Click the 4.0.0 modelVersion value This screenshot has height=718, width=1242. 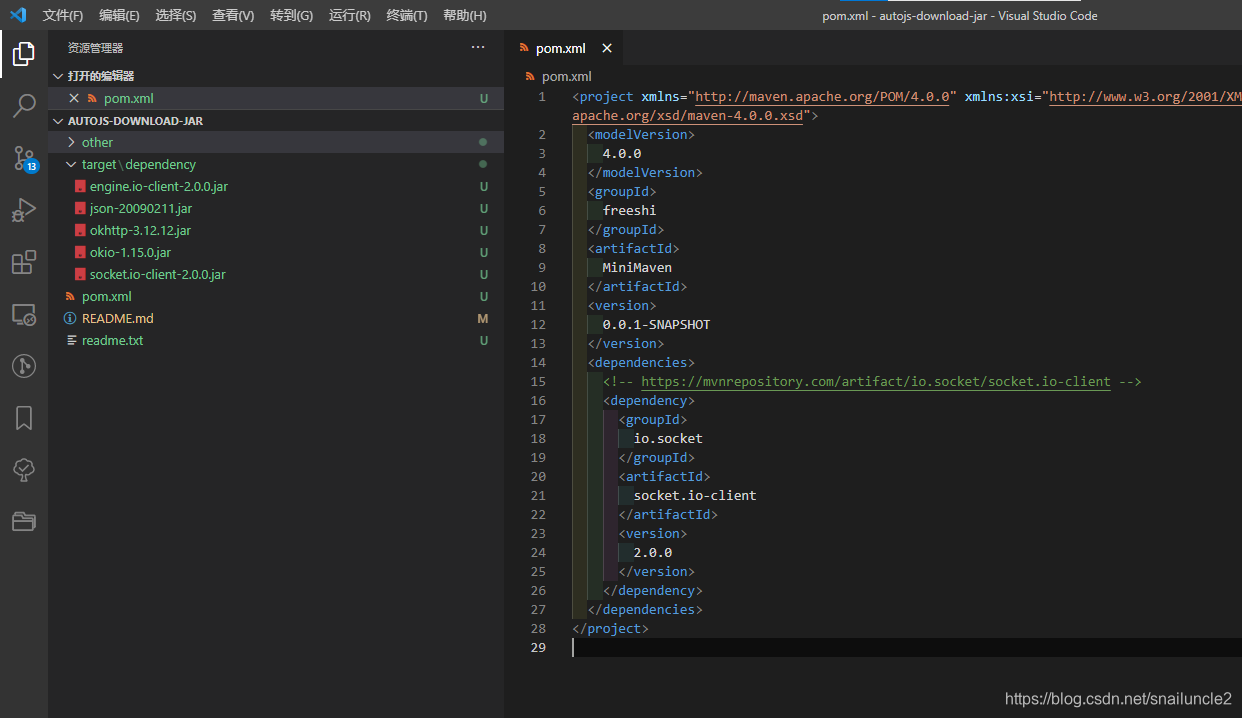621,153
